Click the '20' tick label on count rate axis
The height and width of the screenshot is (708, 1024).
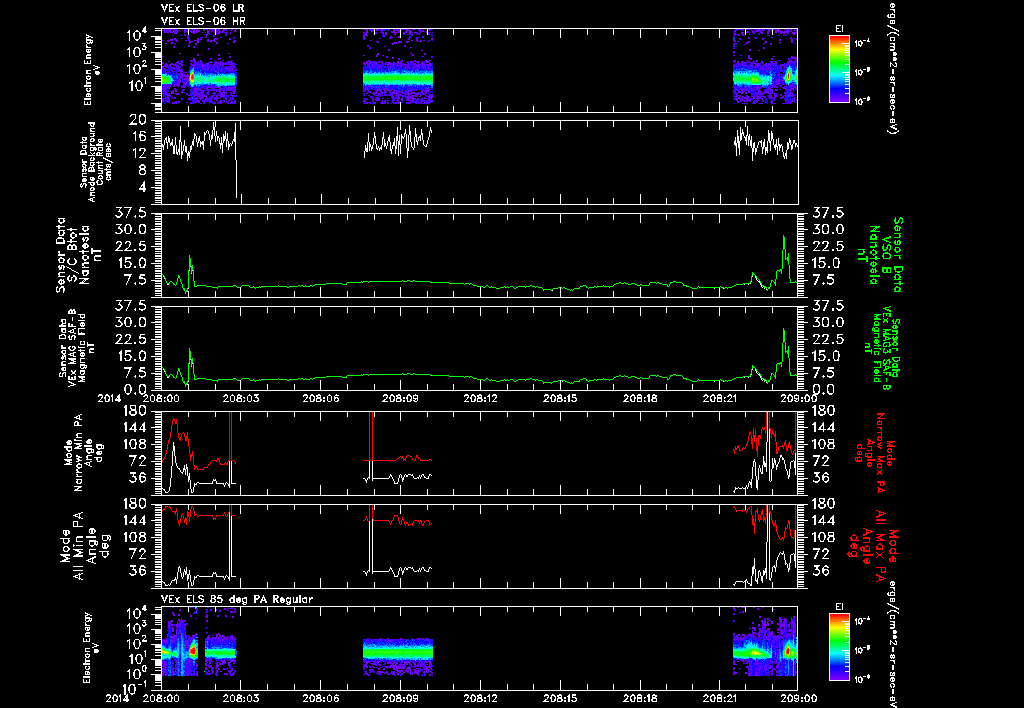(x=138, y=120)
